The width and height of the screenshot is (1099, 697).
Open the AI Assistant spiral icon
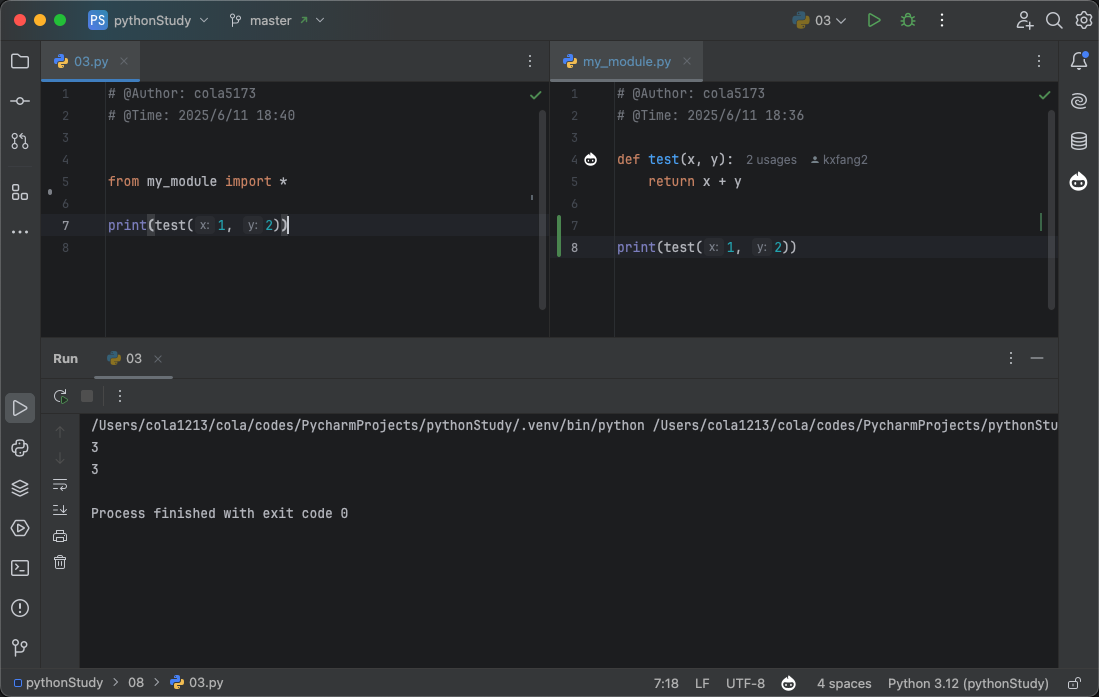click(x=1079, y=101)
